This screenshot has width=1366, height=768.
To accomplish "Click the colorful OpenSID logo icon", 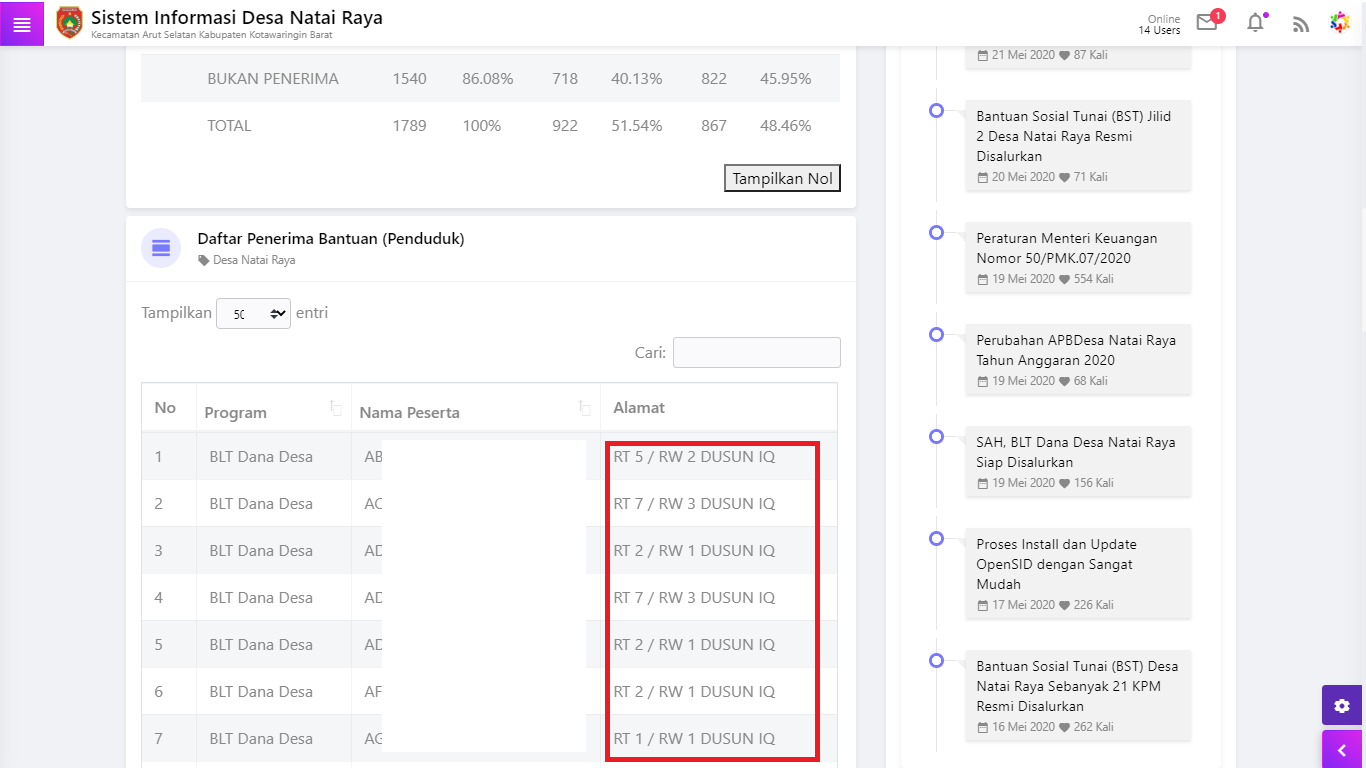I will tap(1341, 22).
